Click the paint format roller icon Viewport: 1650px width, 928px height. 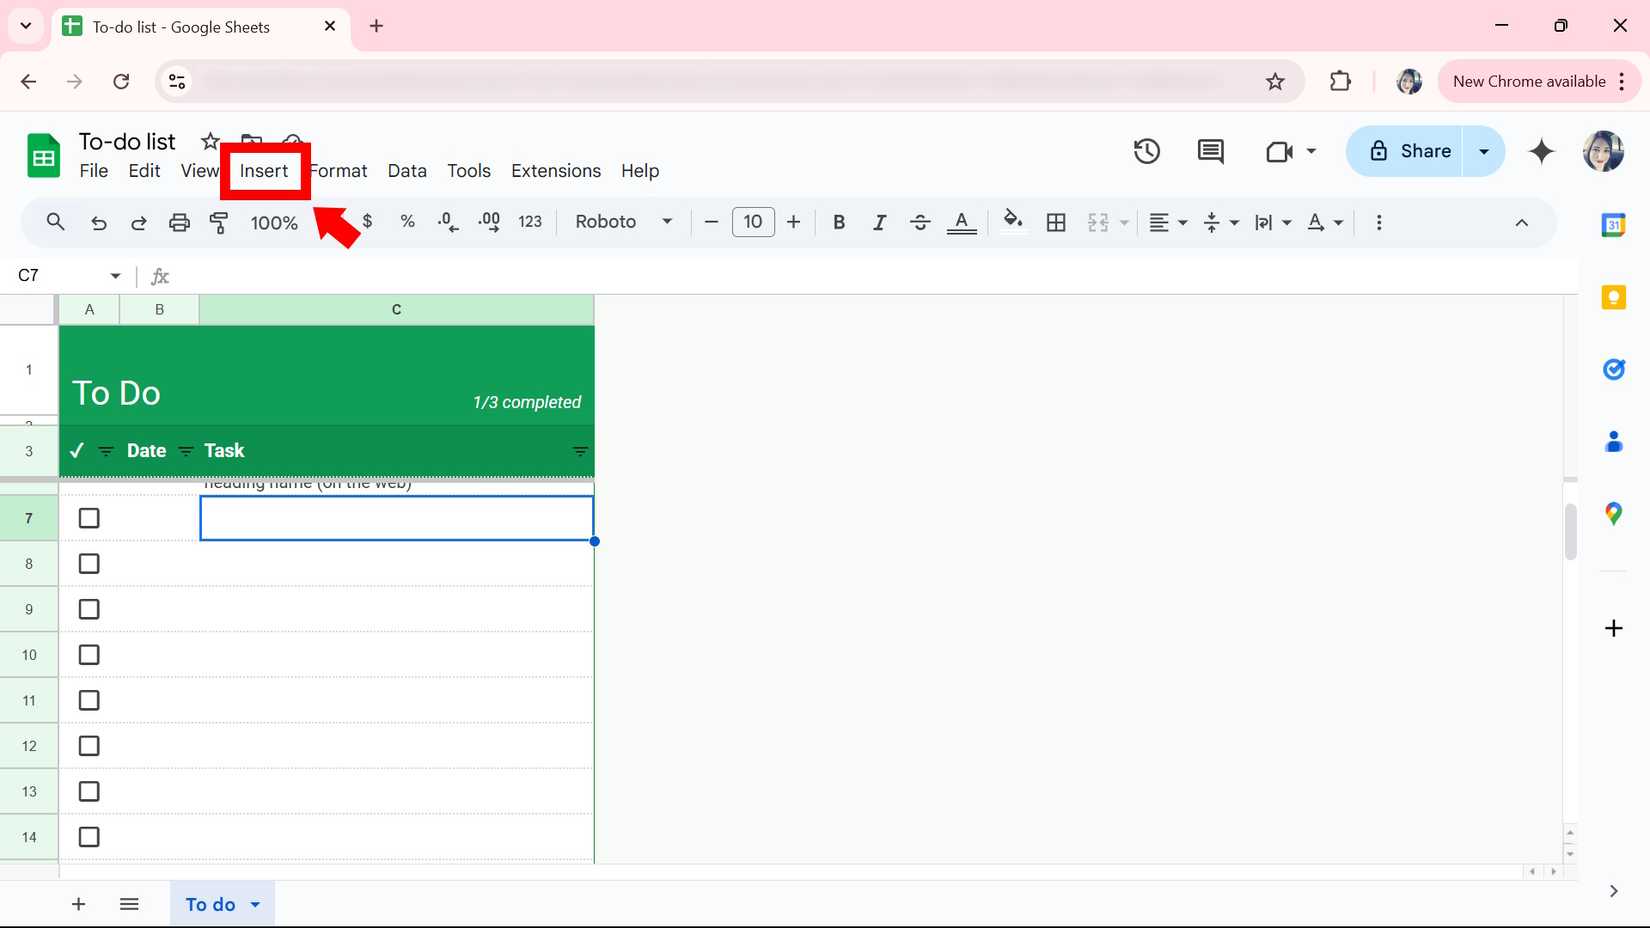(219, 222)
